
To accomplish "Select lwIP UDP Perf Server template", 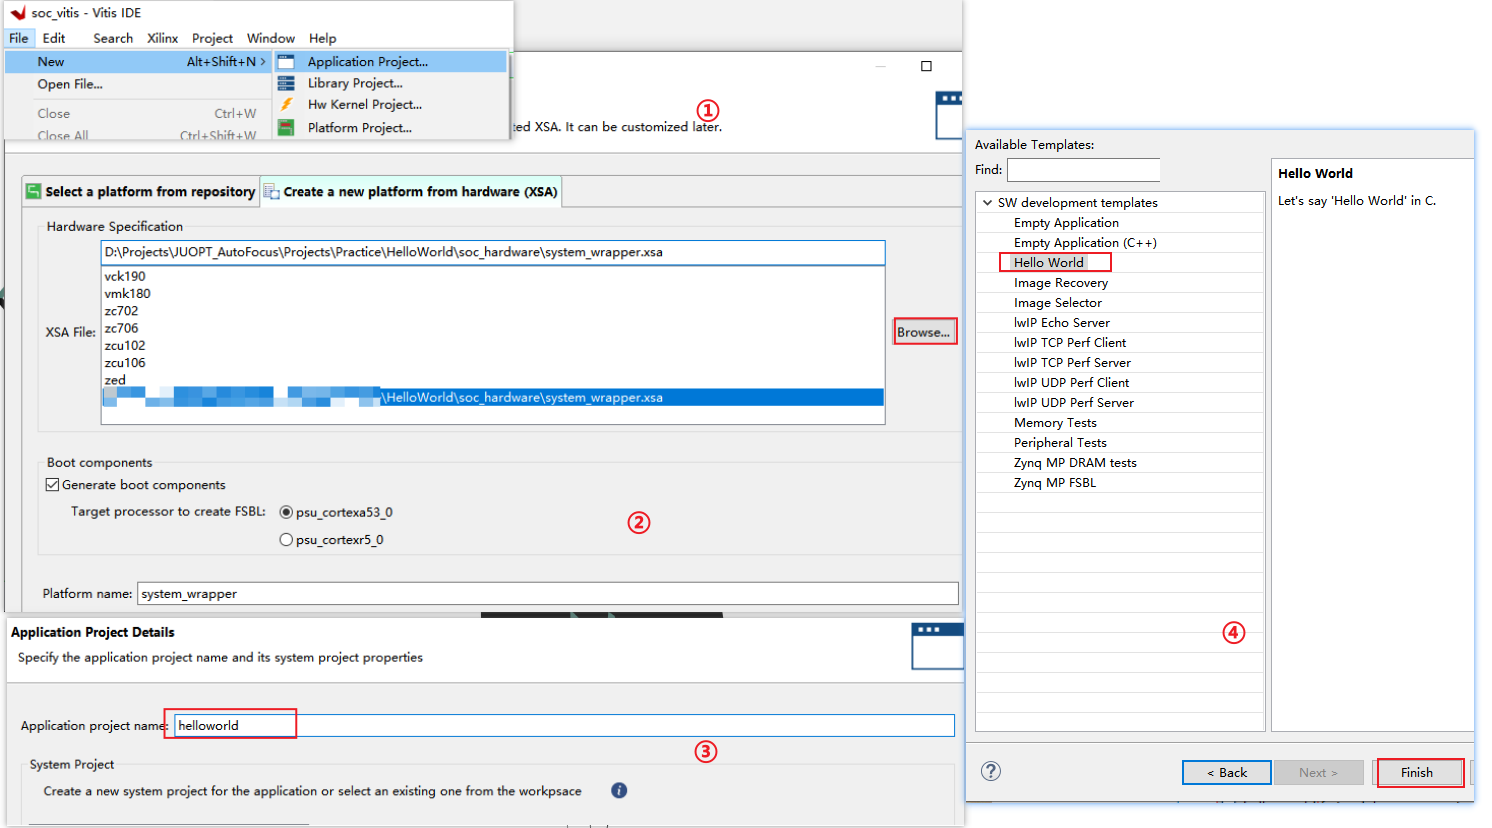I will tap(1074, 402).
